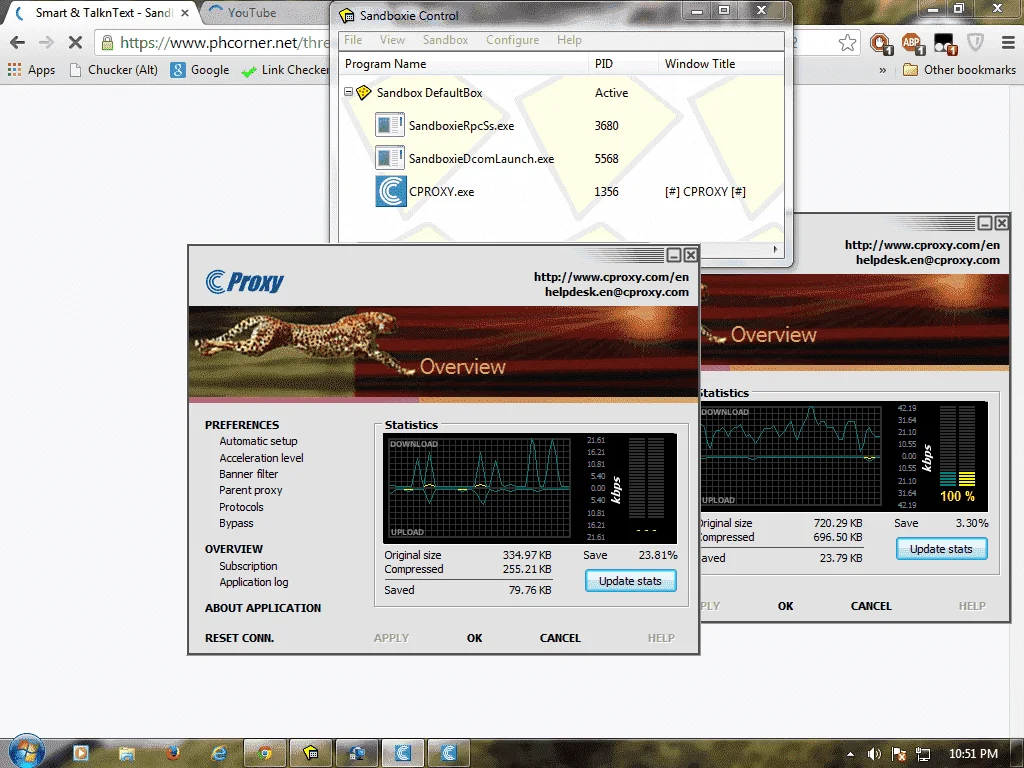
Task: Collapse the Sandbox DefaultBox tree node
Action: click(349, 92)
